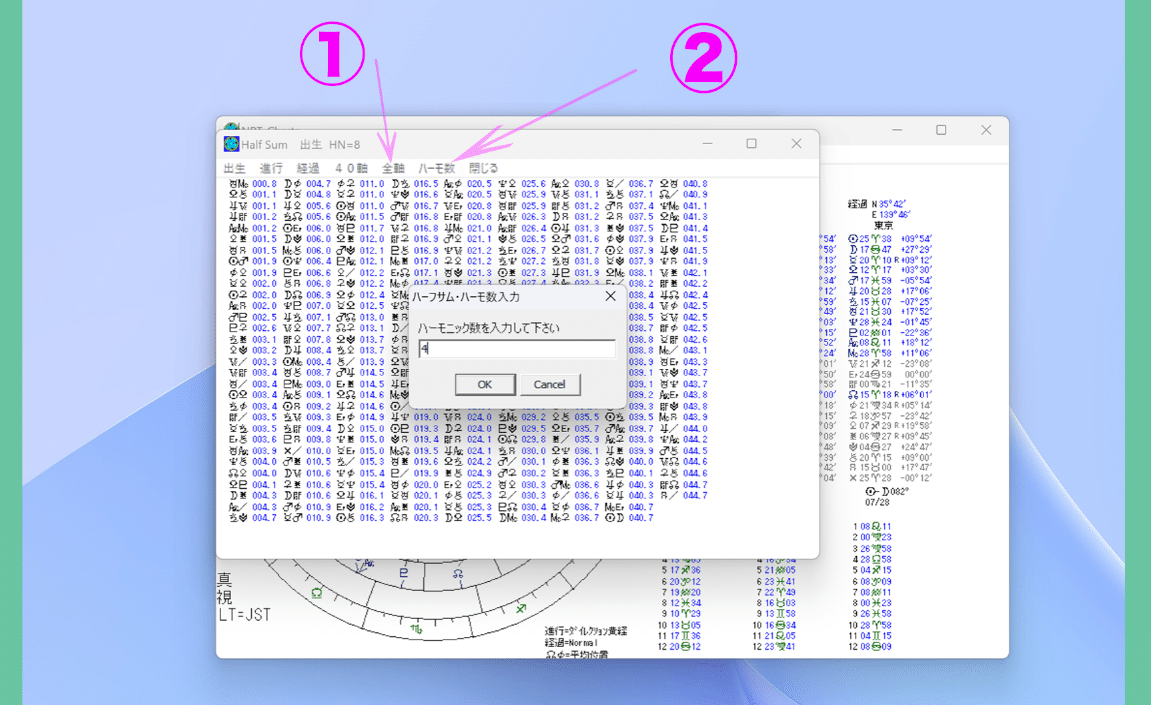
Task: Select the 011.5 value in the list
Action: (x=372, y=217)
